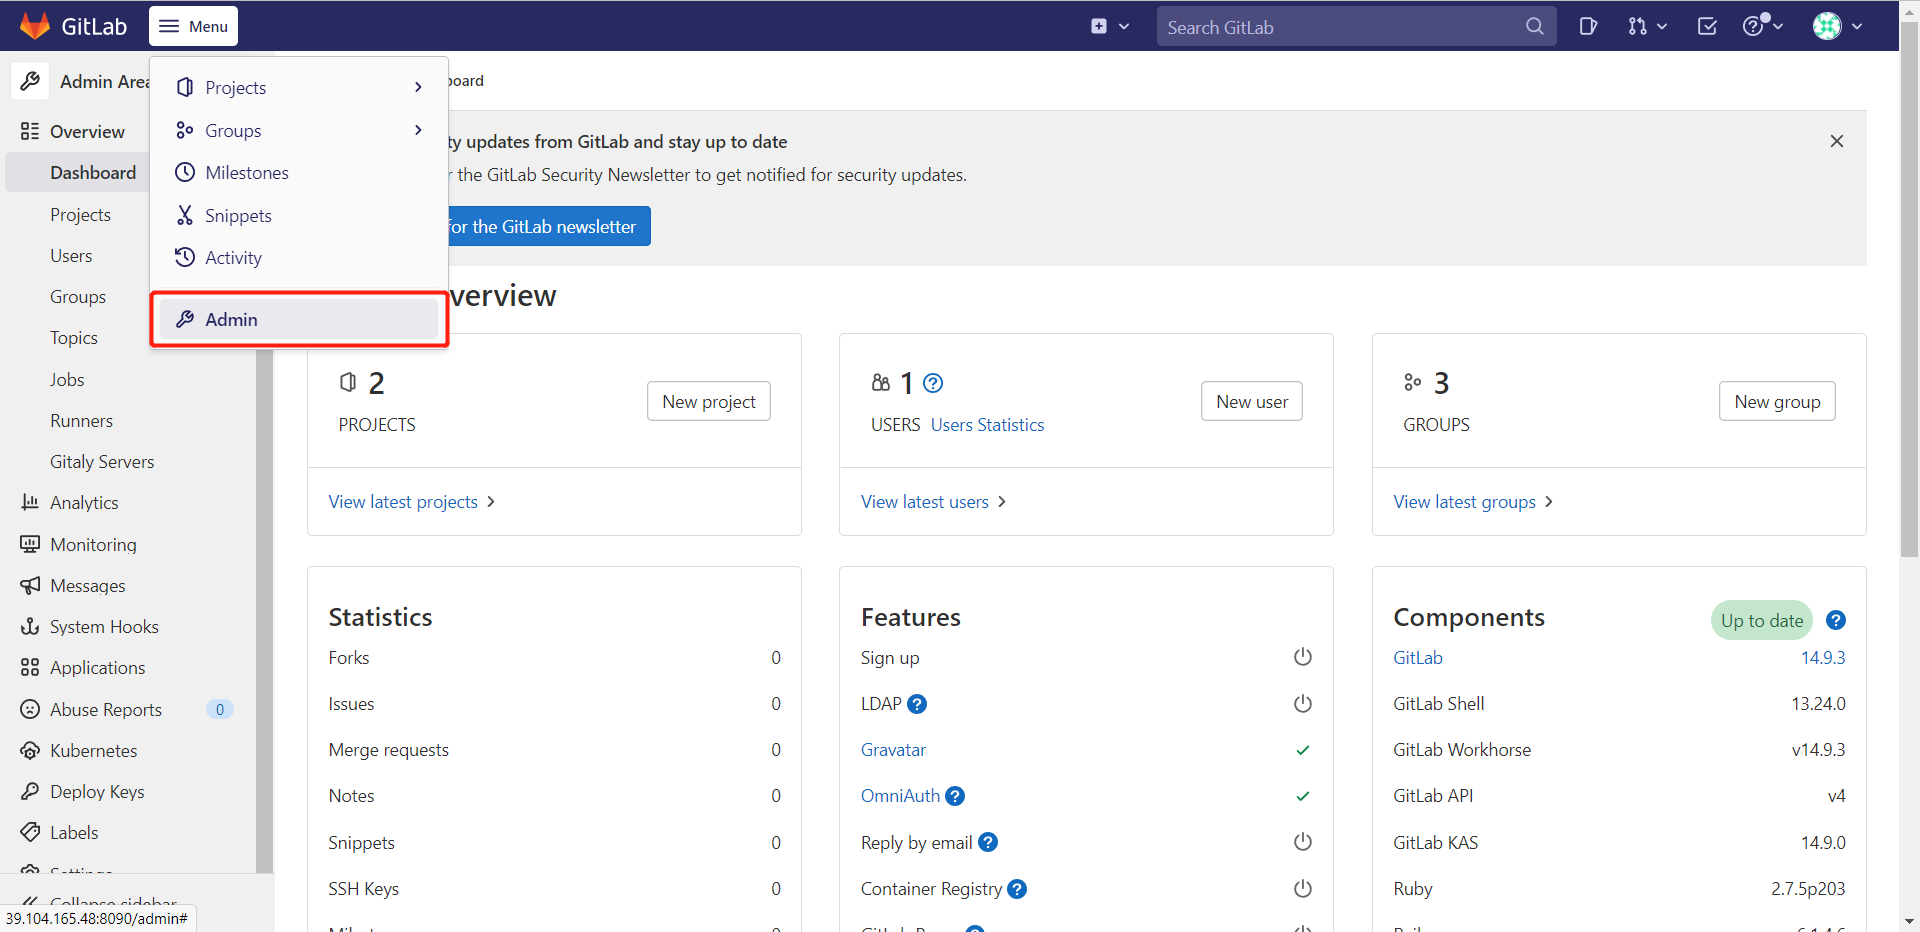Viewport: 1920px width, 932px height.
Task: Click the Applications grid icon
Action: click(30, 668)
